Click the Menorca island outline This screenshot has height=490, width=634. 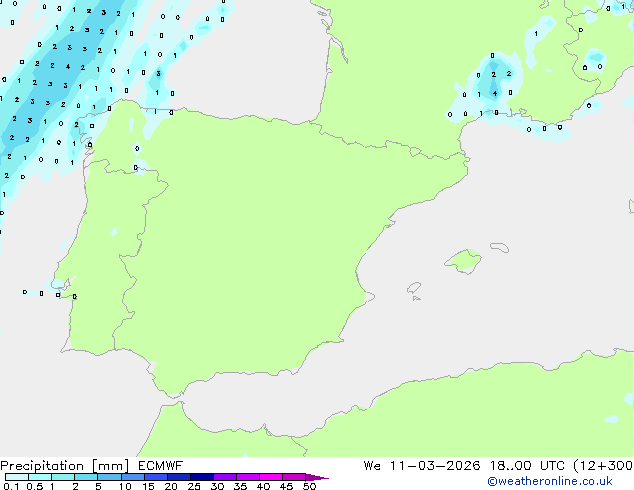[x=500, y=247]
